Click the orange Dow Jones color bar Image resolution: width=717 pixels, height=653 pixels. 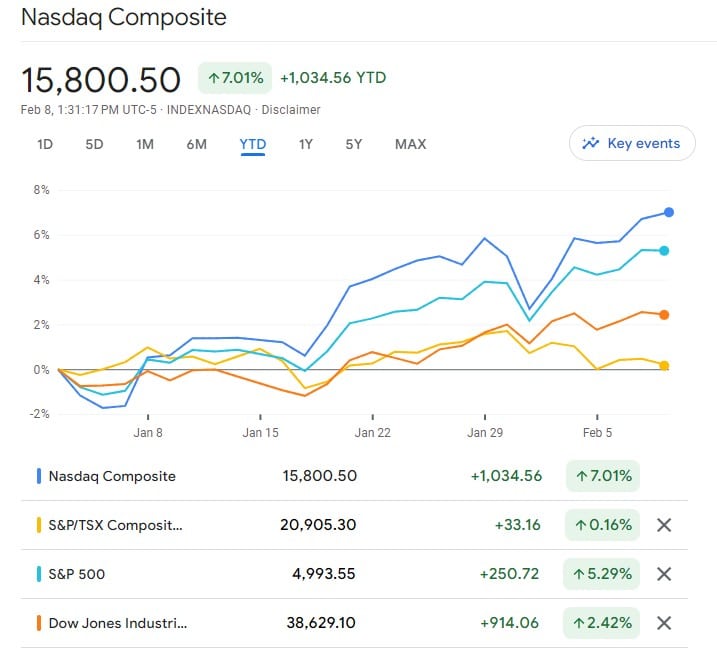[39, 623]
